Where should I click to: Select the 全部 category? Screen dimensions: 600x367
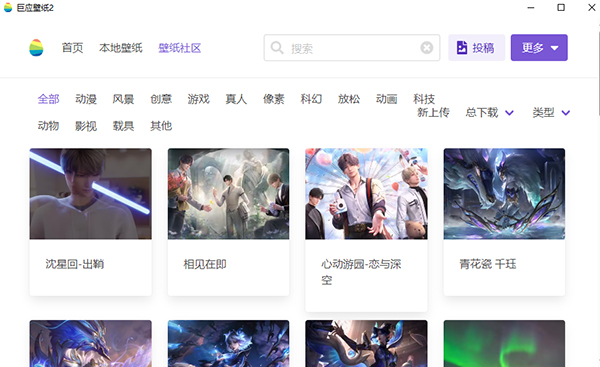(49, 99)
